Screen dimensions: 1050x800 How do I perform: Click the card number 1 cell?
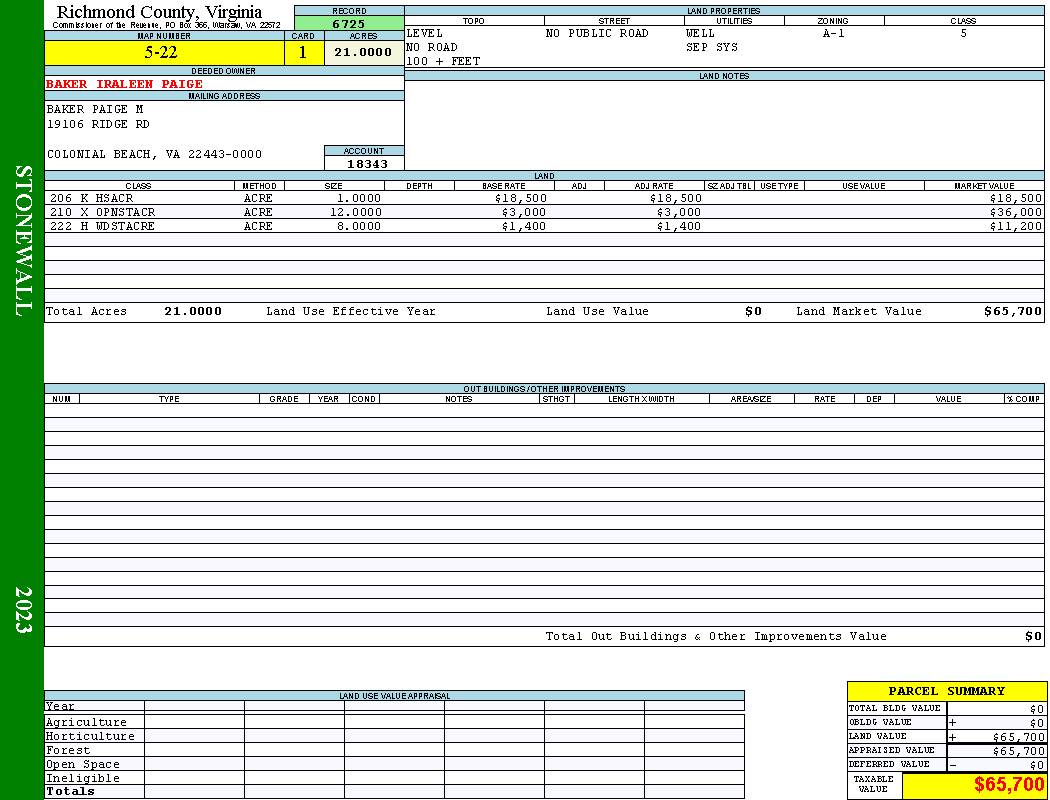click(x=303, y=53)
